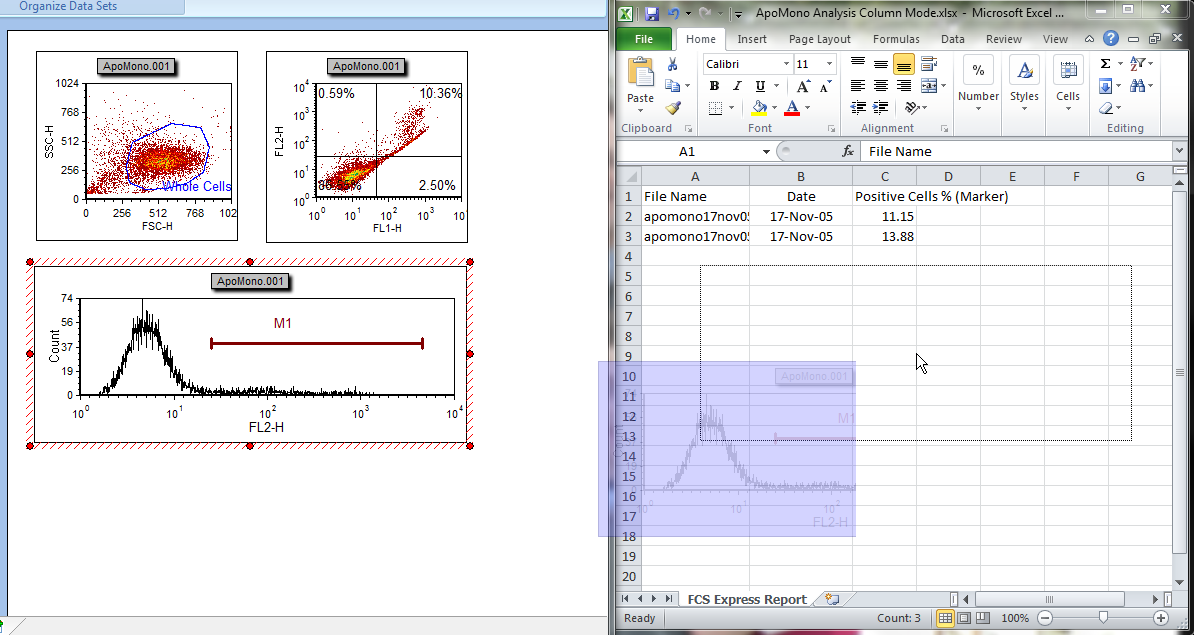Toggle Bold formatting in Excel
The height and width of the screenshot is (635, 1194).
click(714, 86)
